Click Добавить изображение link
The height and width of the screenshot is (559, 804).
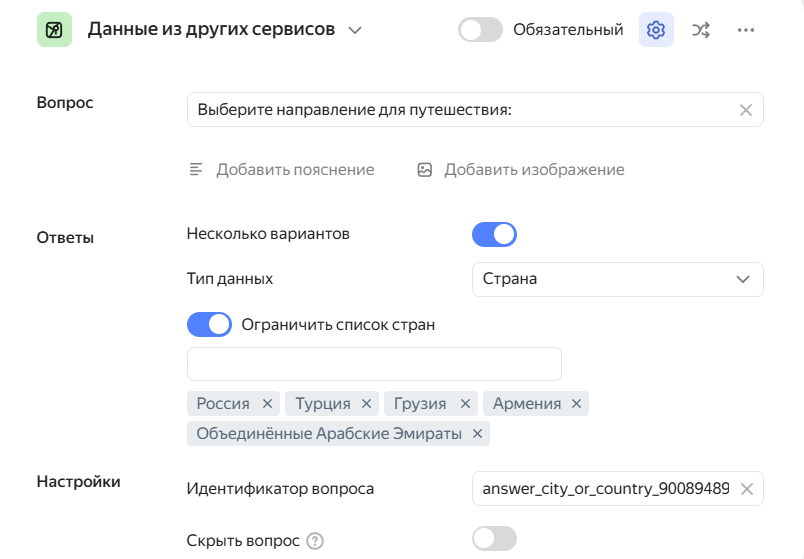pos(521,170)
